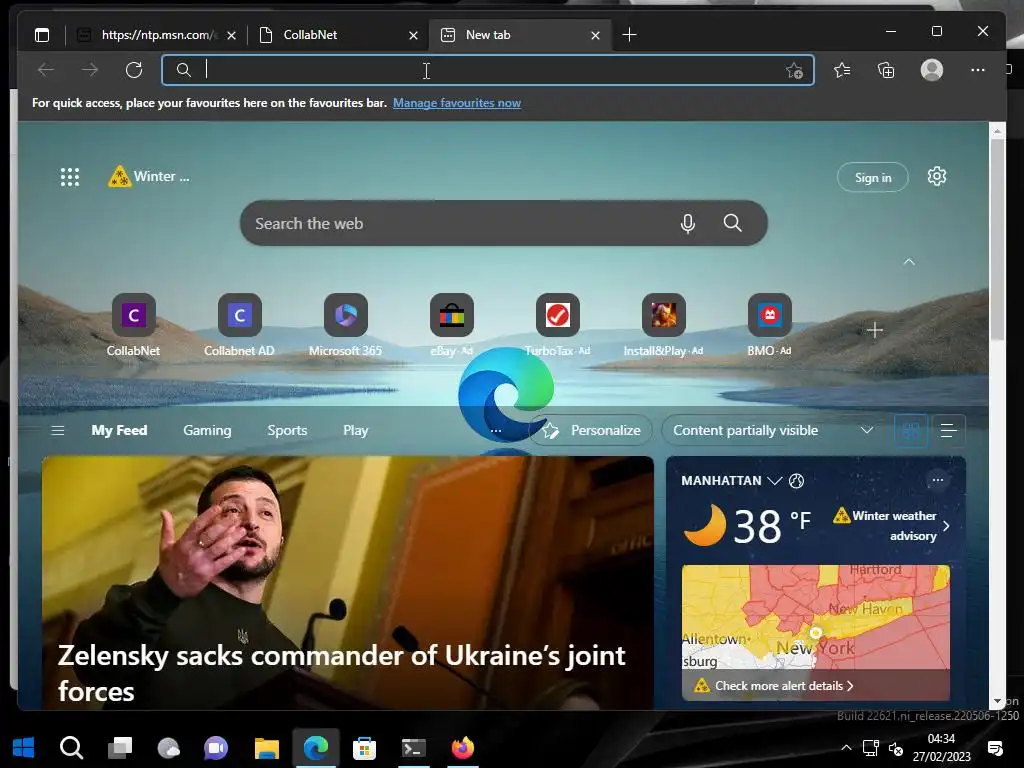Image resolution: width=1024 pixels, height=768 pixels.
Task: Select My Feed section
Action: coord(120,430)
